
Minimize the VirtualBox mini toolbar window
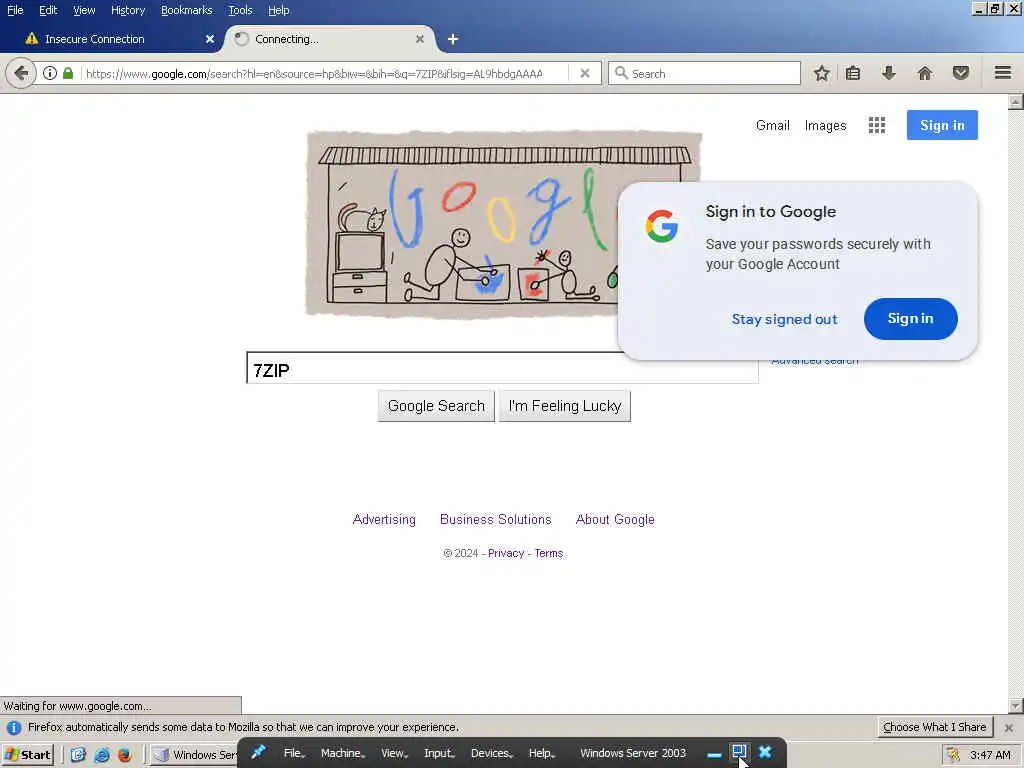click(x=714, y=754)
